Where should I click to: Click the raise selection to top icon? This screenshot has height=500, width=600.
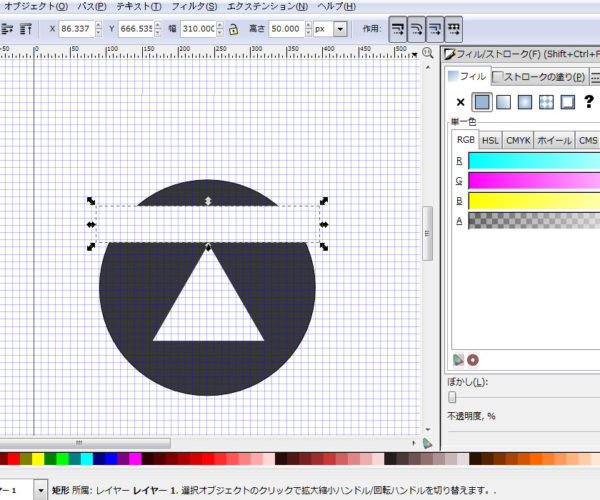click(x=25, y=29)
